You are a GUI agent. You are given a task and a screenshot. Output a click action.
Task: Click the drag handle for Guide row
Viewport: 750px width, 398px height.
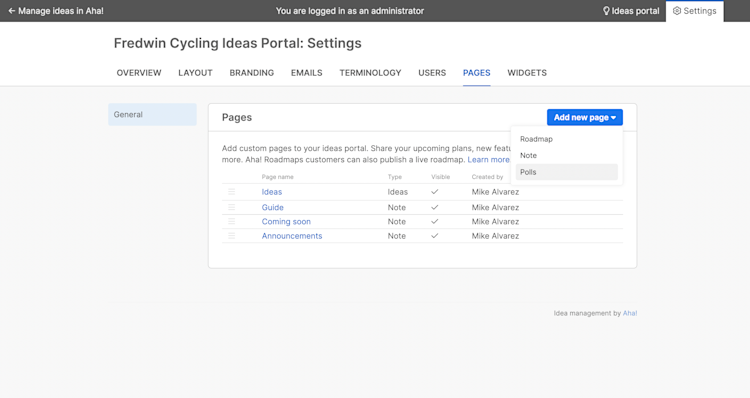point(232,207)
